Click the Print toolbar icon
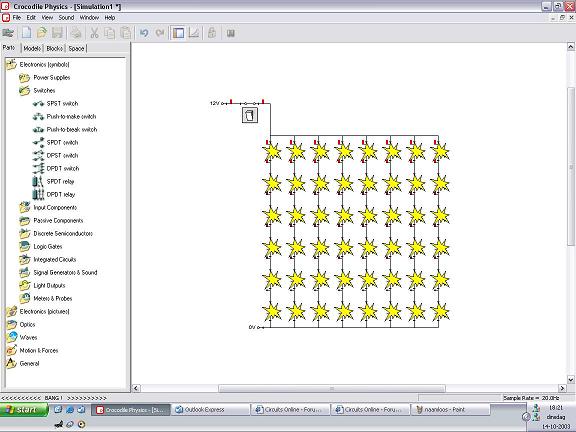 point(76,33)
